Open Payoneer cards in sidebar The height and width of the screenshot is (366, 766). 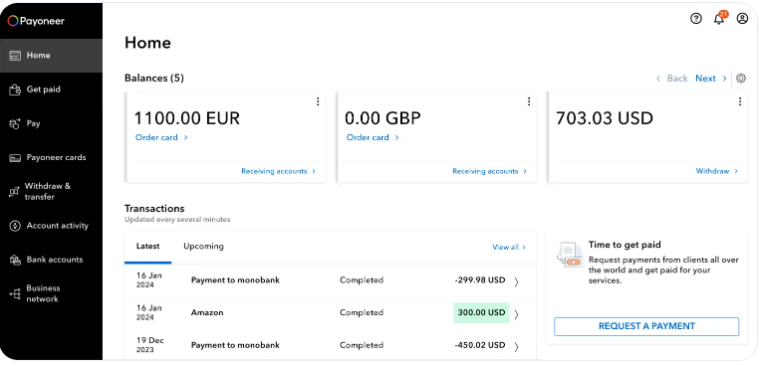tap(51, 158)
